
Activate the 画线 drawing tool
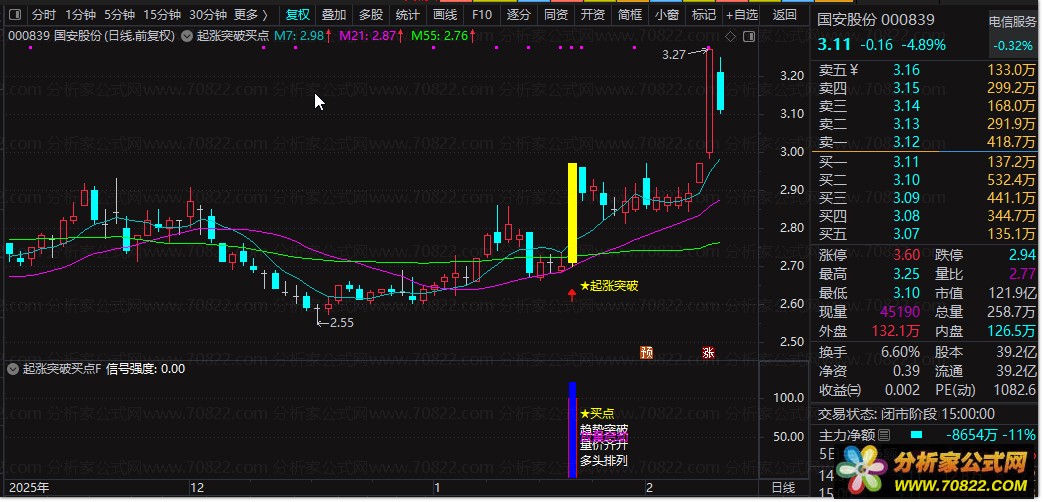[445, 14]
